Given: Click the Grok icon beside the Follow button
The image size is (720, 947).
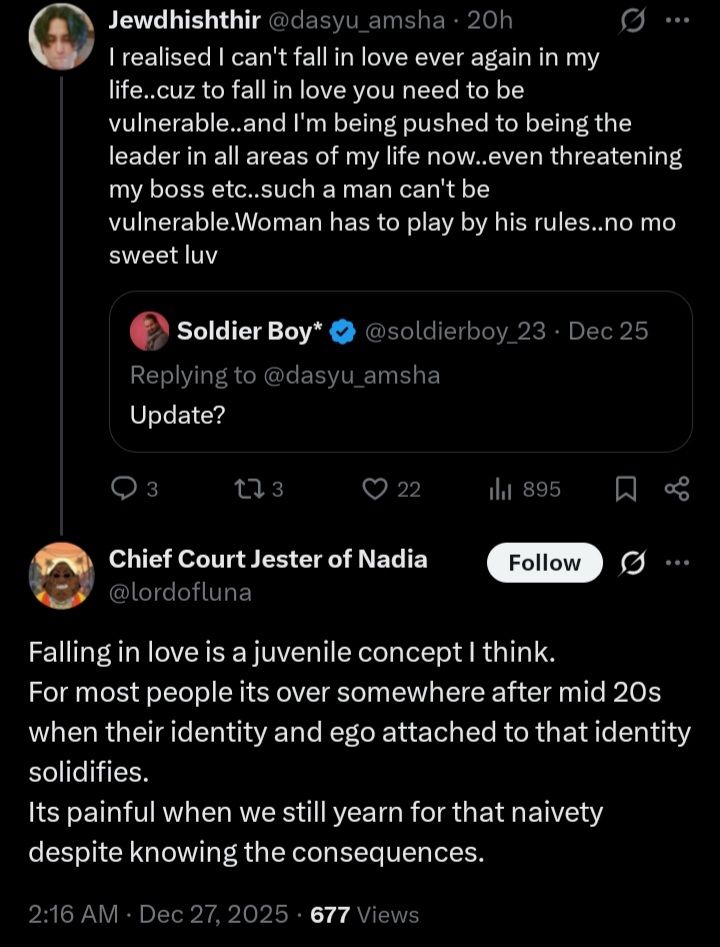Looking at the screenshot, I should [632, 563].
